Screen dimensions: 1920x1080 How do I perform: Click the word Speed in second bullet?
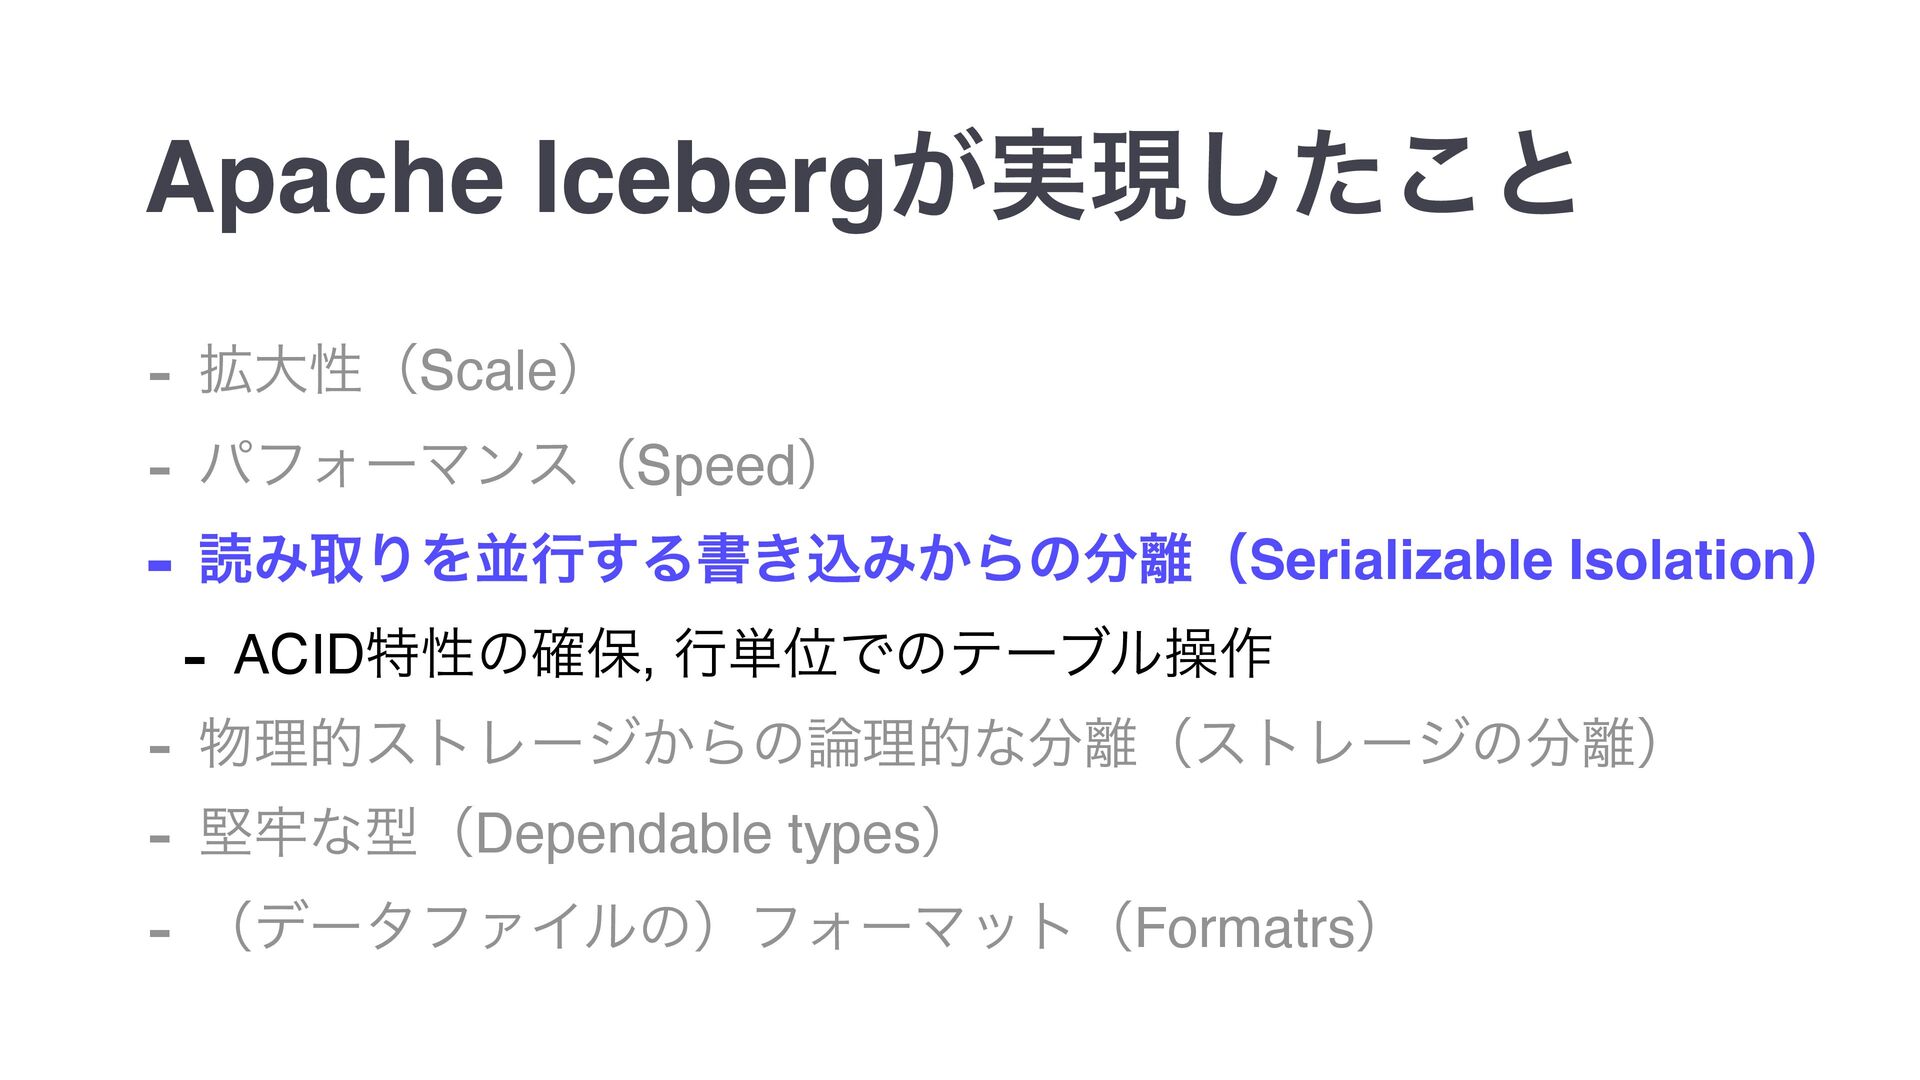tap(716, 466)
